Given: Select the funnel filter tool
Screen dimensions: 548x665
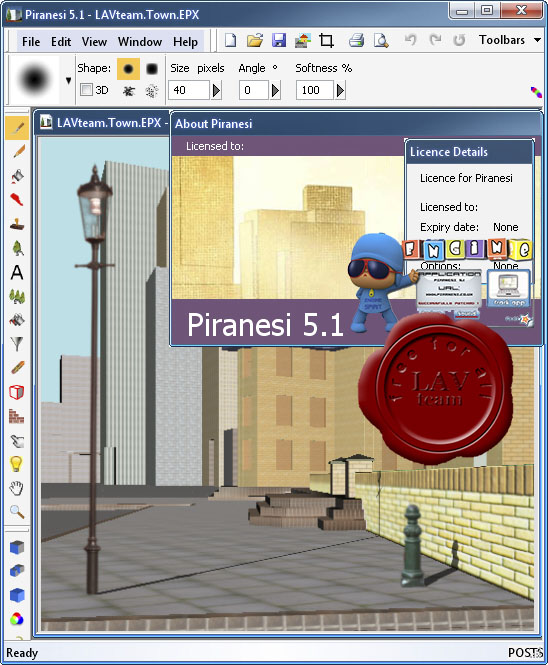Looking at the screenshot, I should click(x=17, y=344).
